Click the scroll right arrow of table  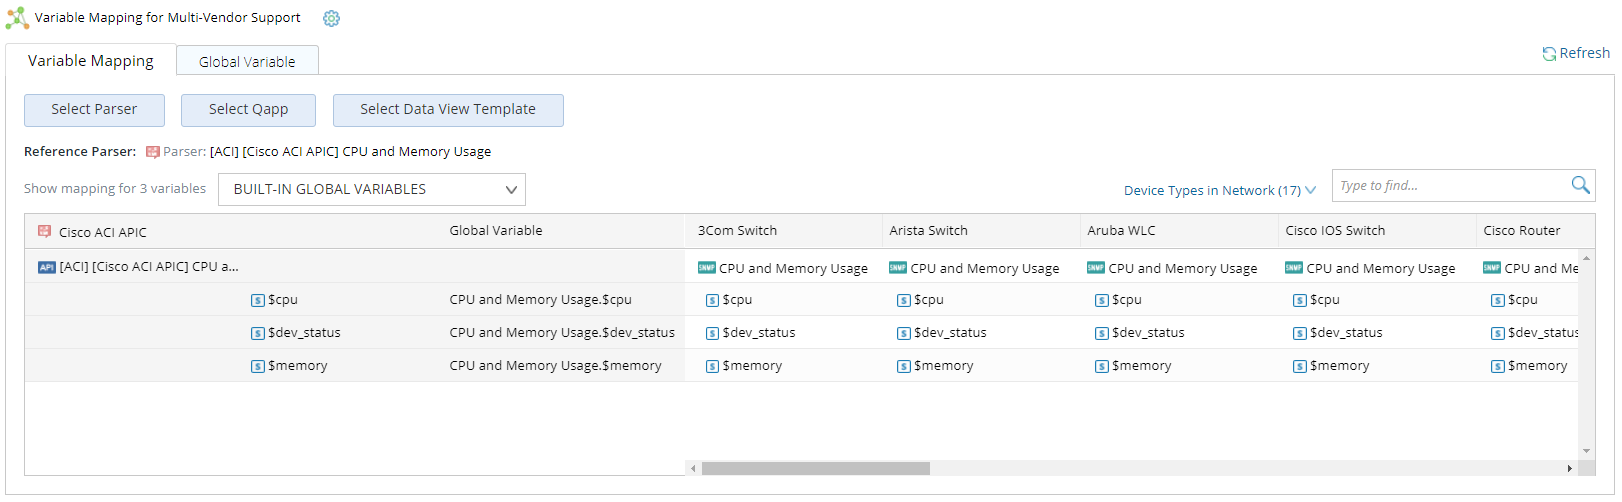pyautogui.click(x=1569, y=468)
